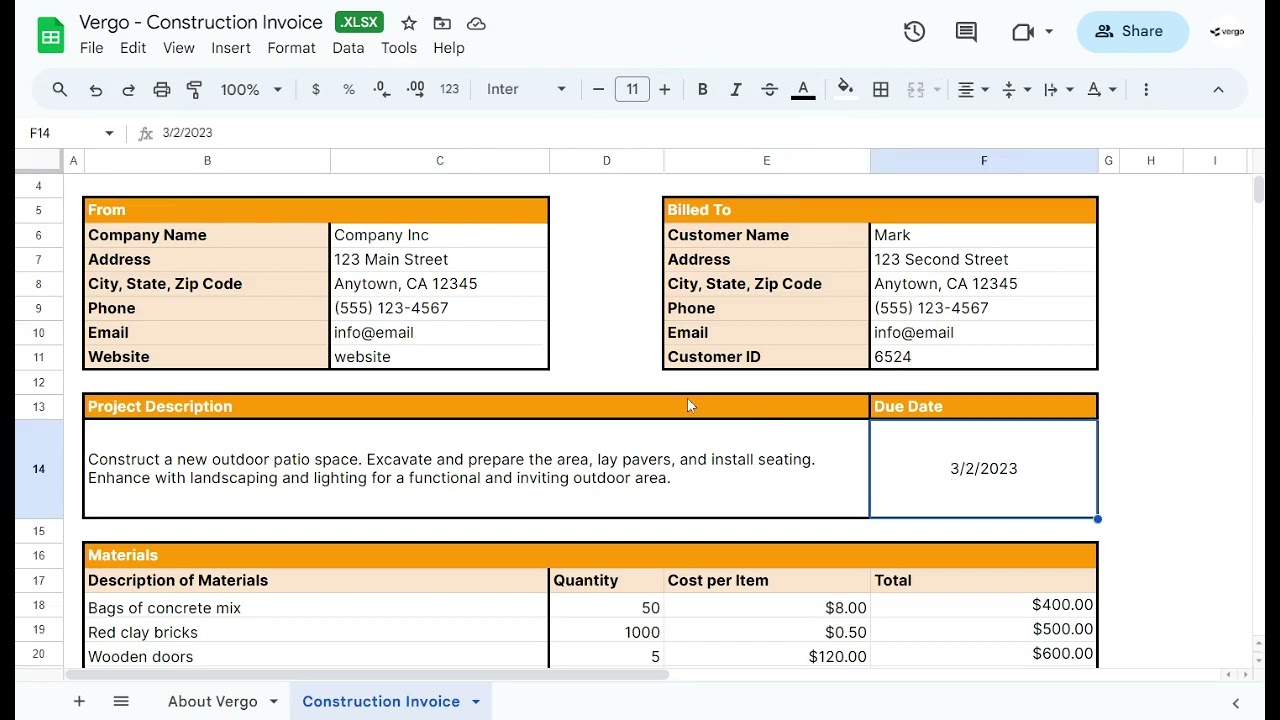
Task: Open the Vergo account avatar
Action: (x=1227, y=32)
